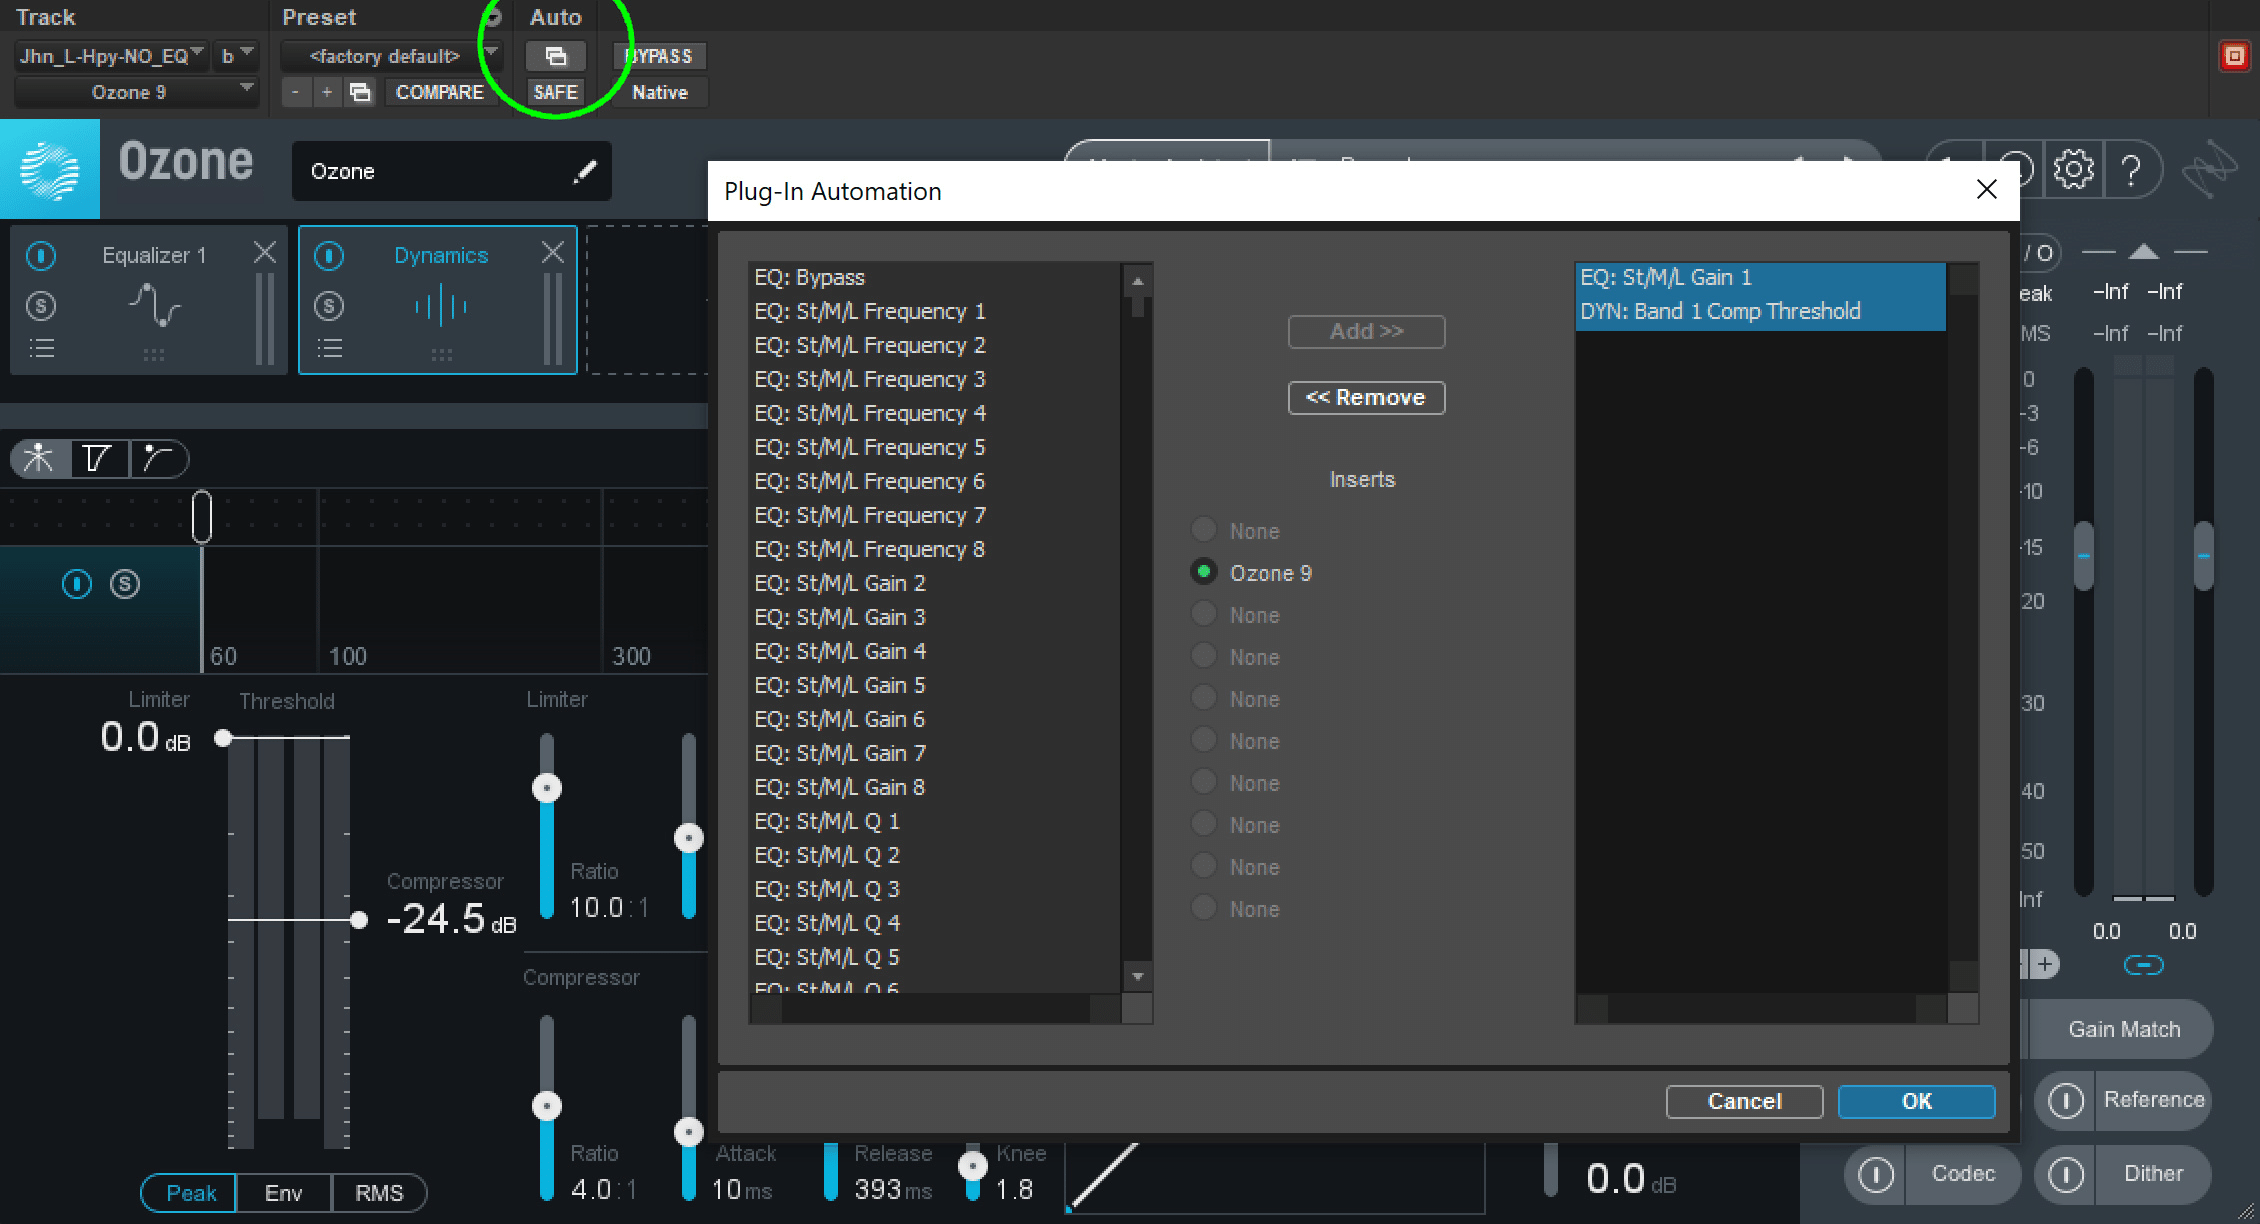Remove the Equalizer 1 module
2260x1224 pixels.
[x=265, y=253]
